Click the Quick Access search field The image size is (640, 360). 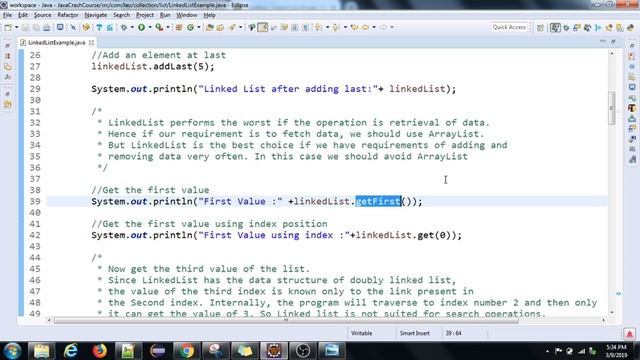coord(509,27)
